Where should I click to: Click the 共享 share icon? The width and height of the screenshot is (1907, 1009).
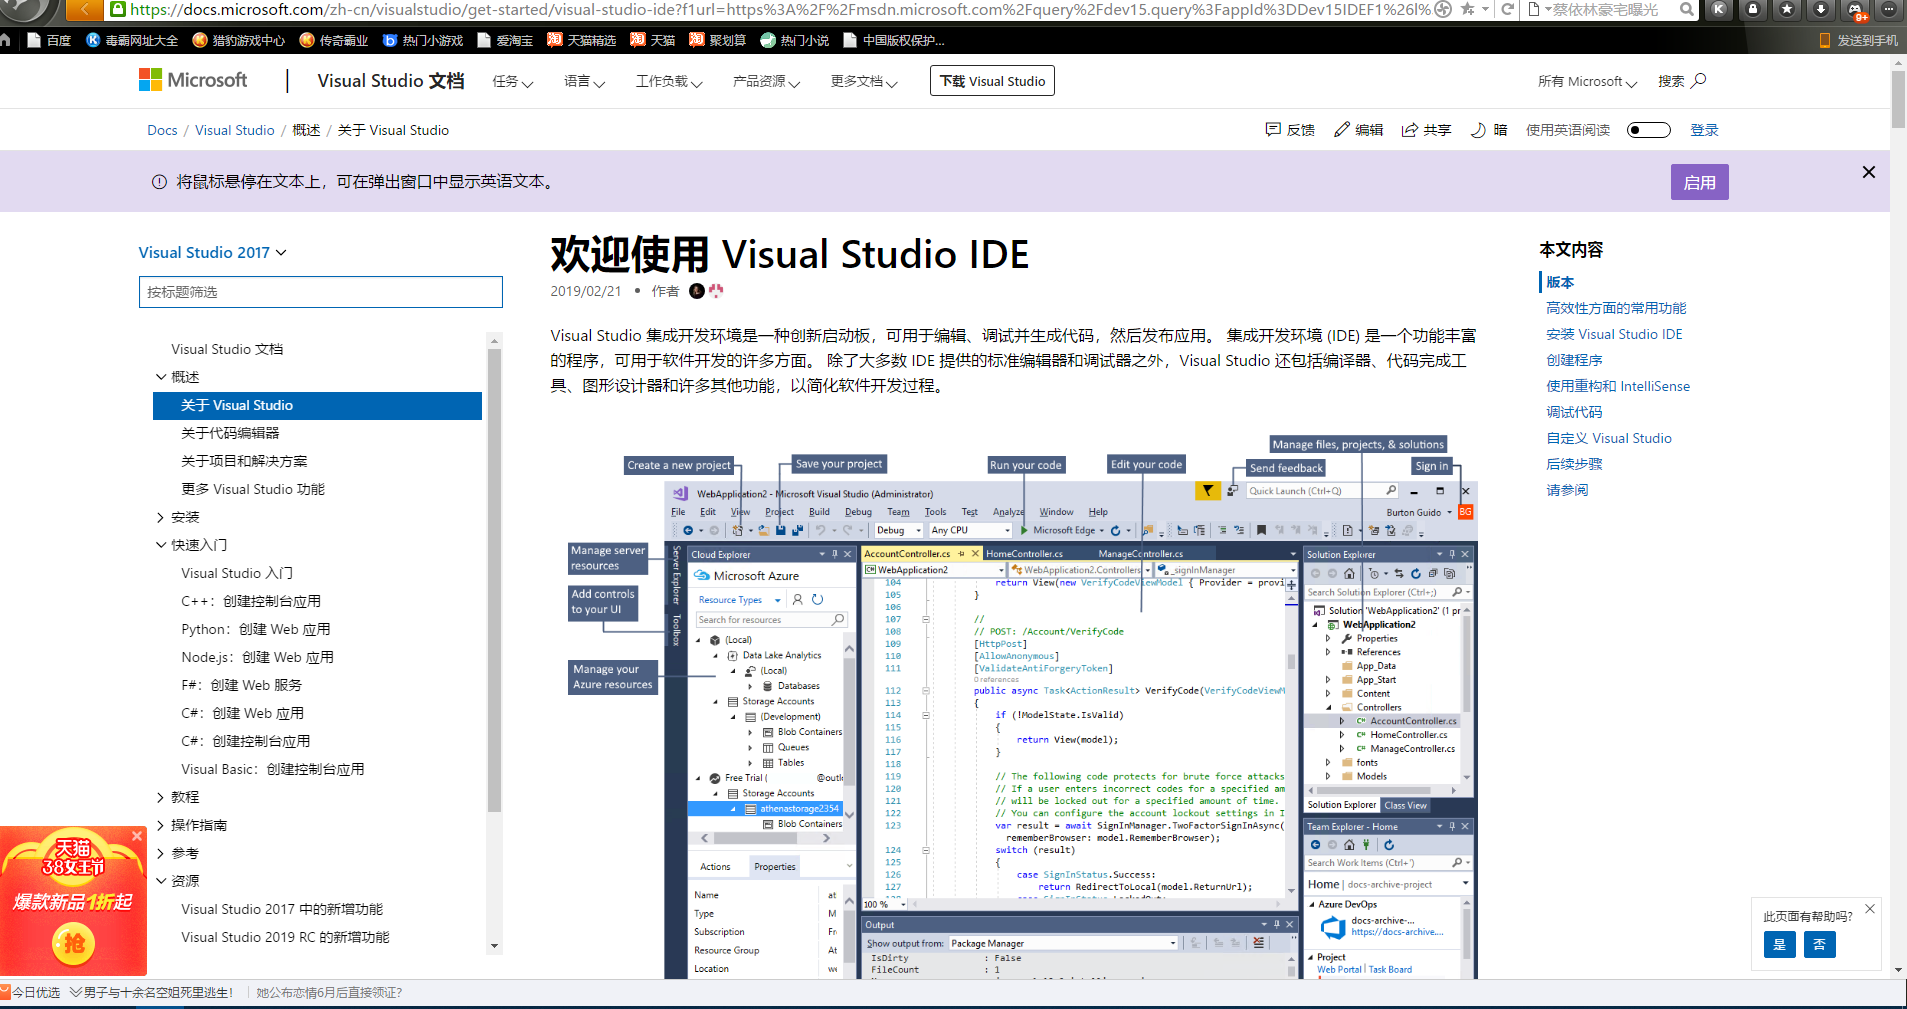click(x=1410, y=129)
